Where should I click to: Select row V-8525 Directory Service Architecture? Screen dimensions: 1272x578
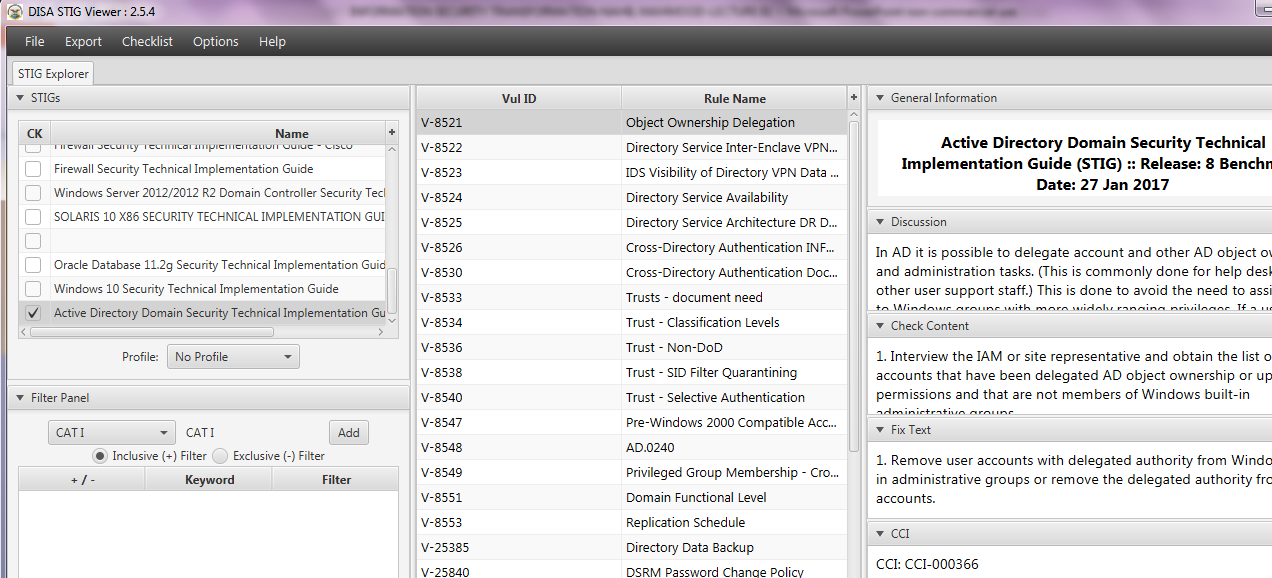(x=632, y=222)
